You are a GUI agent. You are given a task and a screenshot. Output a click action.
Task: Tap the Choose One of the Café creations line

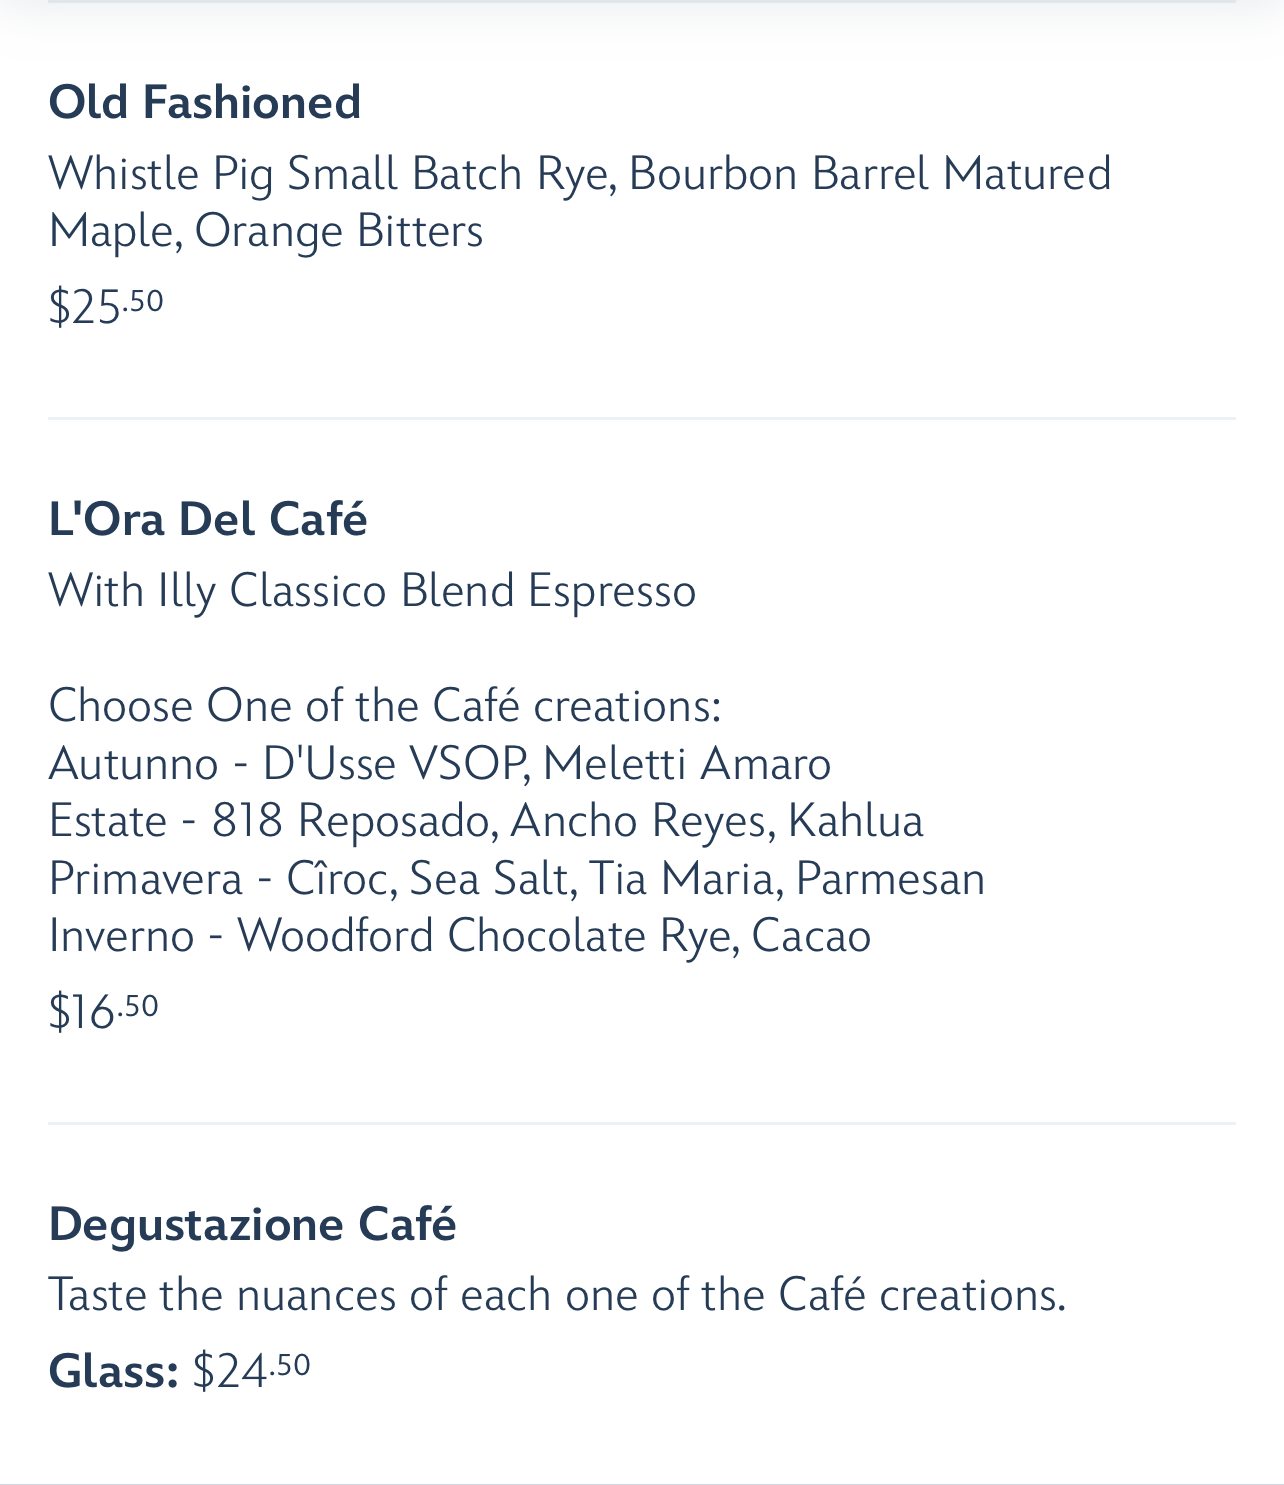pyautogui.click(x=385, y=706)
